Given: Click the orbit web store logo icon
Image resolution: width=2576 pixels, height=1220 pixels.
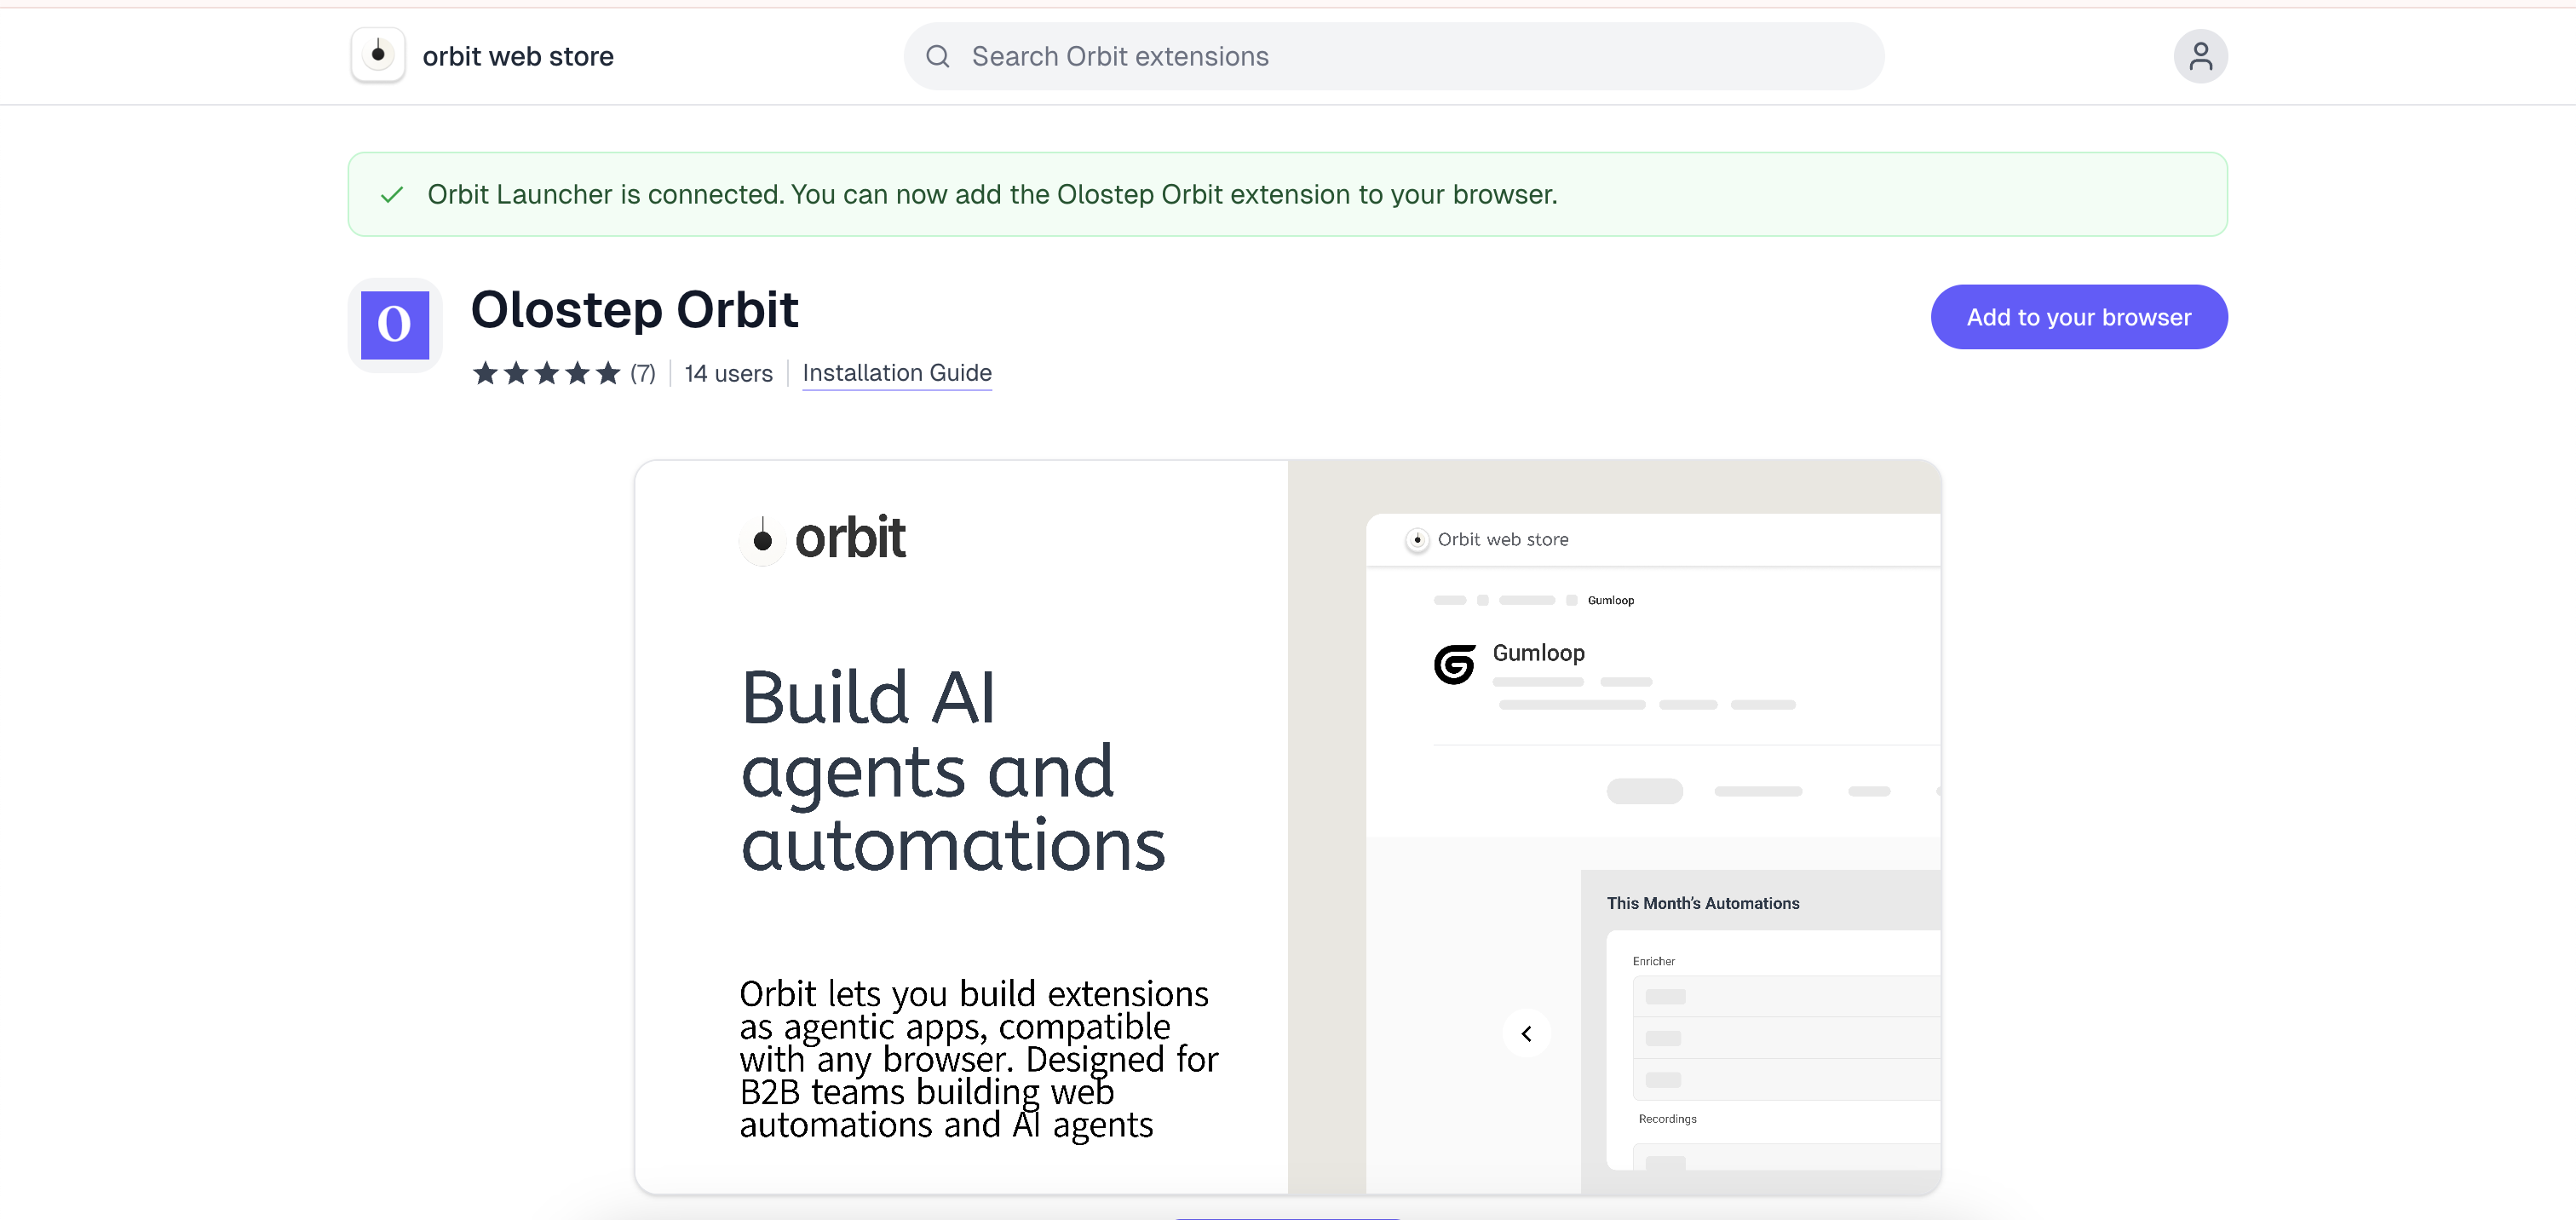Looking at the screenshot, I should (377, 55).
